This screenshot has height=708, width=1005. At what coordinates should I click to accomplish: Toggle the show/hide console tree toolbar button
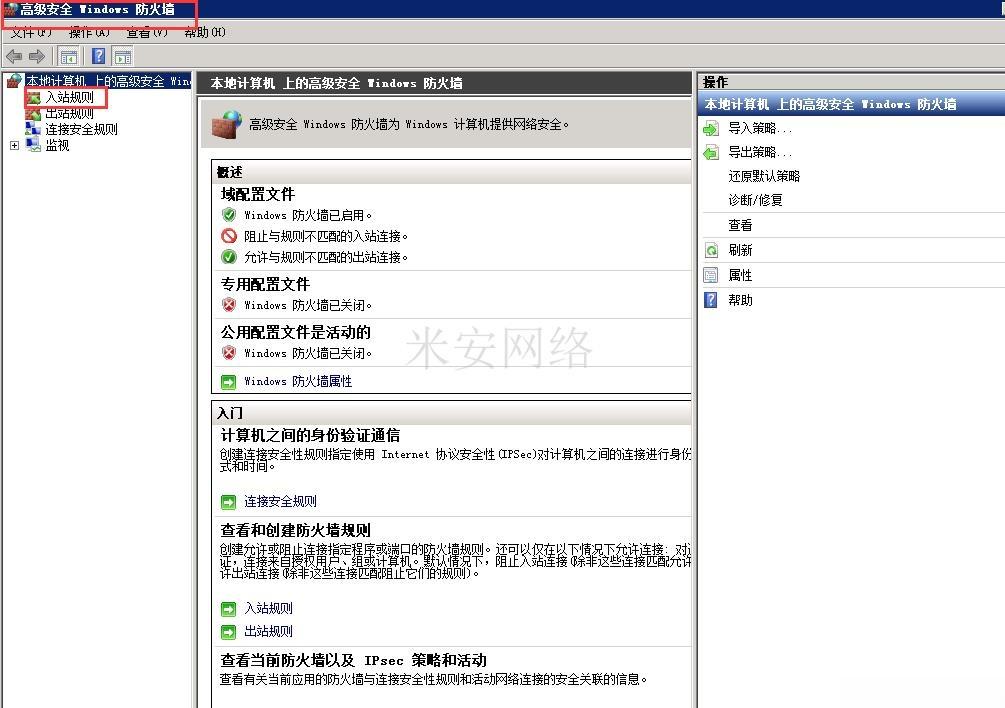[69, 56]
